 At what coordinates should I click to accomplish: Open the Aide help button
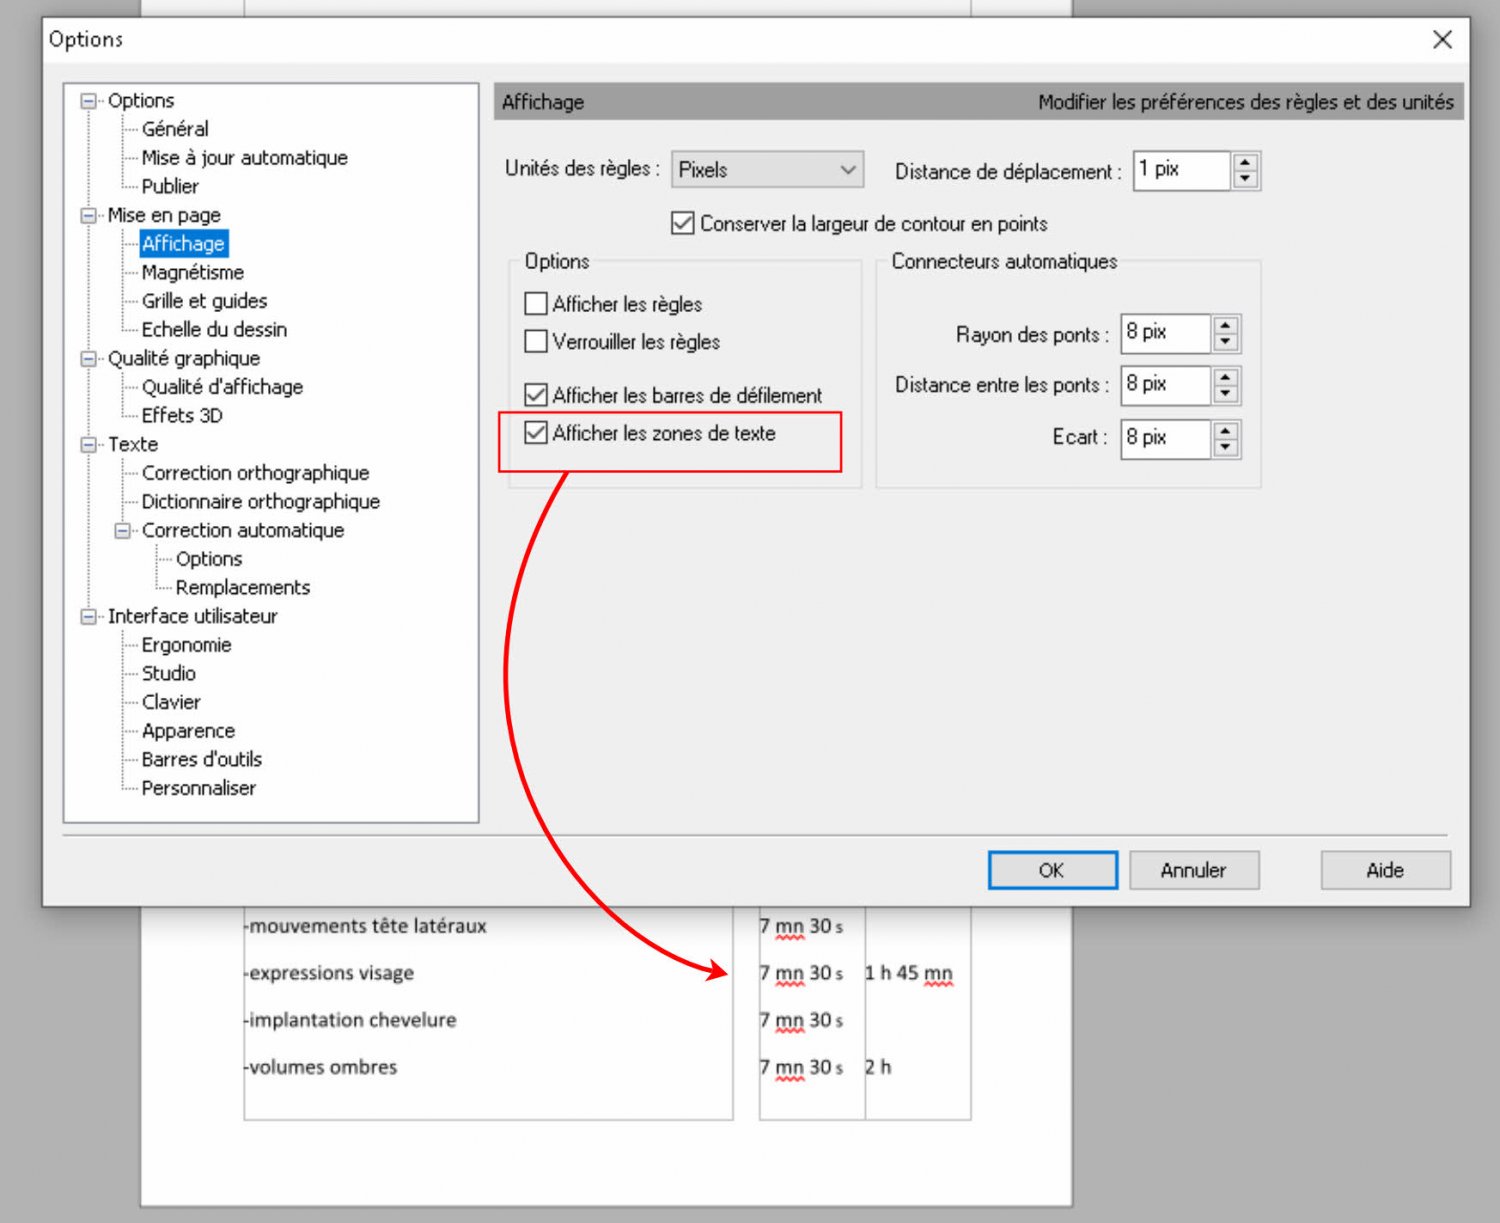pos(1384,869)
